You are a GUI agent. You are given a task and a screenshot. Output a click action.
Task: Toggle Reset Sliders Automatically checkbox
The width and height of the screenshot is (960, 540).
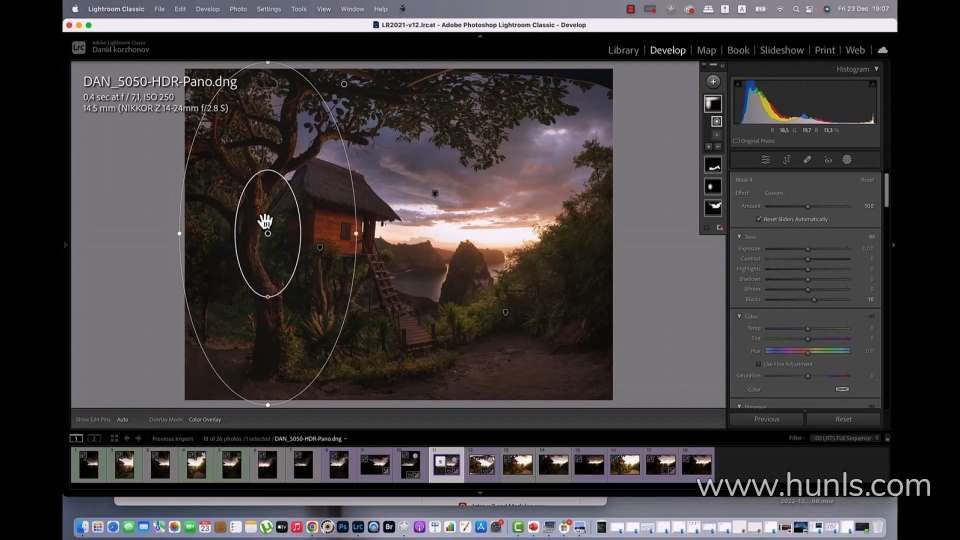click(x=760, y=219)
